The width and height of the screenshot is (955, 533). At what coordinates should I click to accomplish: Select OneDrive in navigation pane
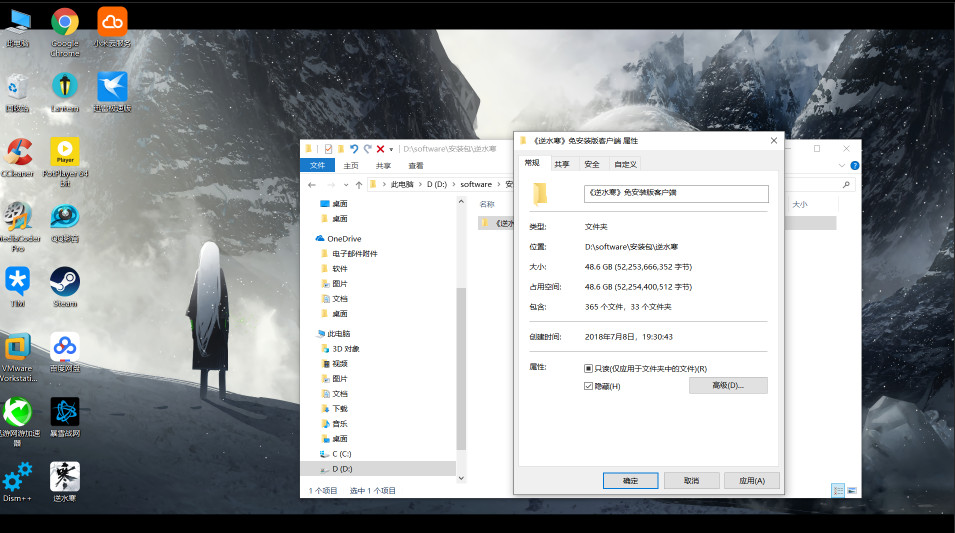click(344, 239)
